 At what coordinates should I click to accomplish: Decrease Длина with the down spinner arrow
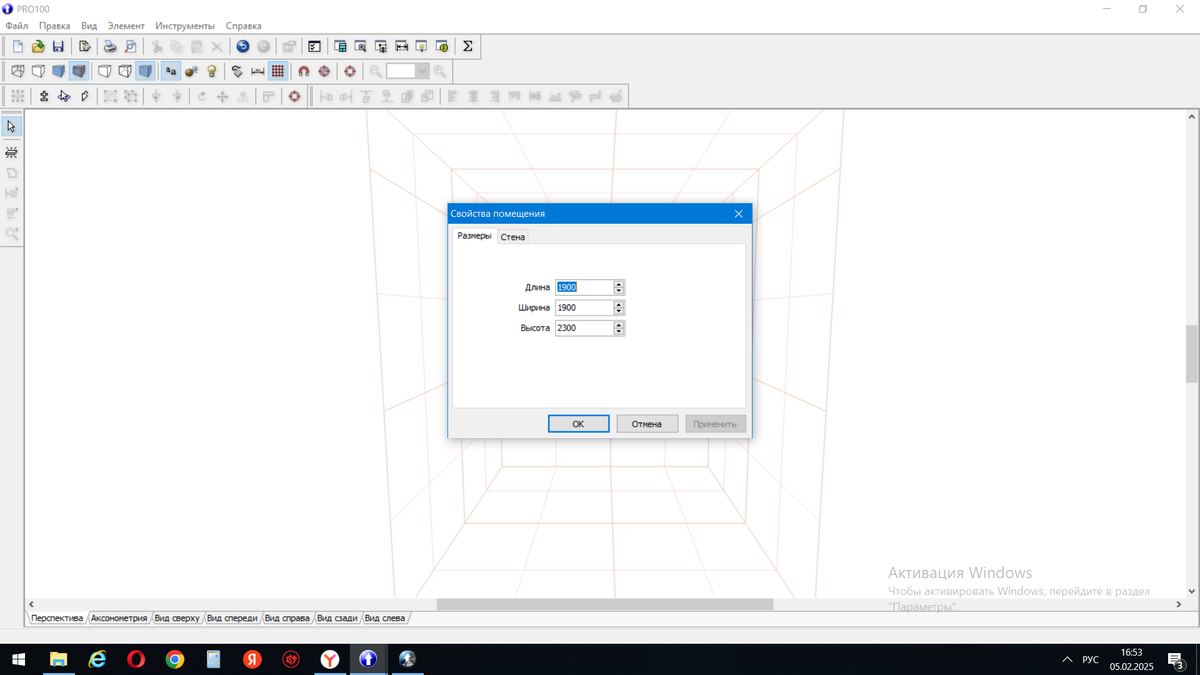pyautogui.click(x=619, y=291)
